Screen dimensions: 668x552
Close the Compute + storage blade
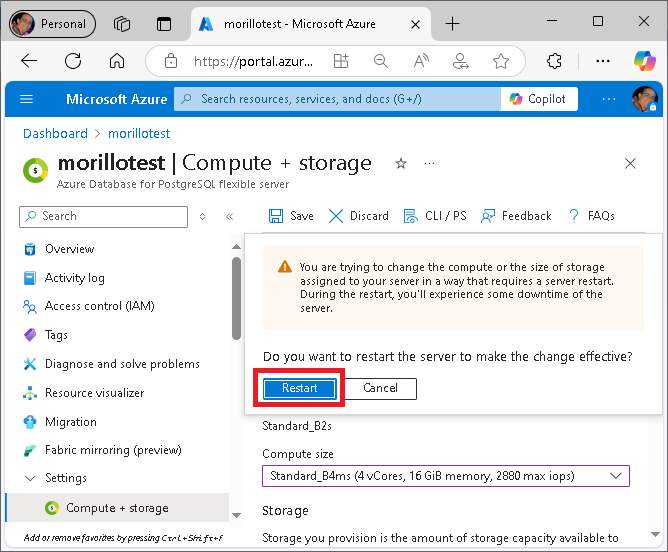(630, 164)
